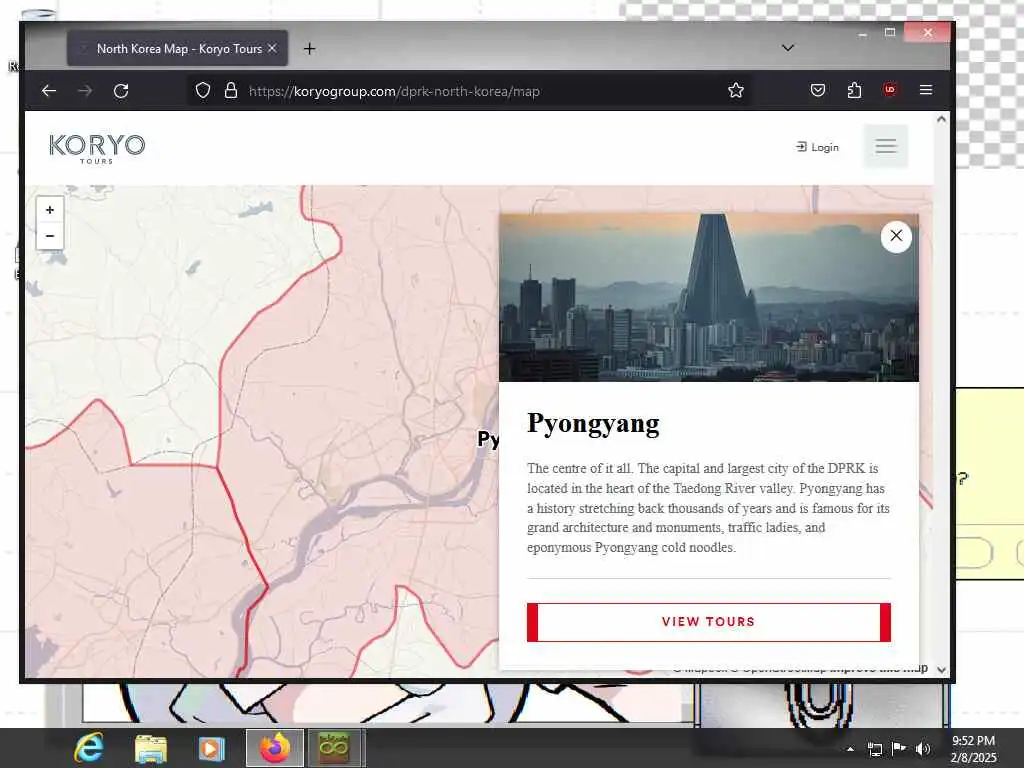The width and height of the screenshot is (1024, 768).
Task: Select the North Korea Map - Koryo Tours tab
Action: [178, 48]
